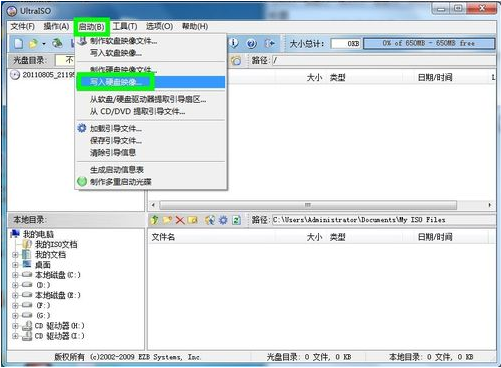Image resolution: width=501 pixels, height=368 pixels.
Task: Expand 本地磁盘 (E:) tree node
Action: click(15, 295)
